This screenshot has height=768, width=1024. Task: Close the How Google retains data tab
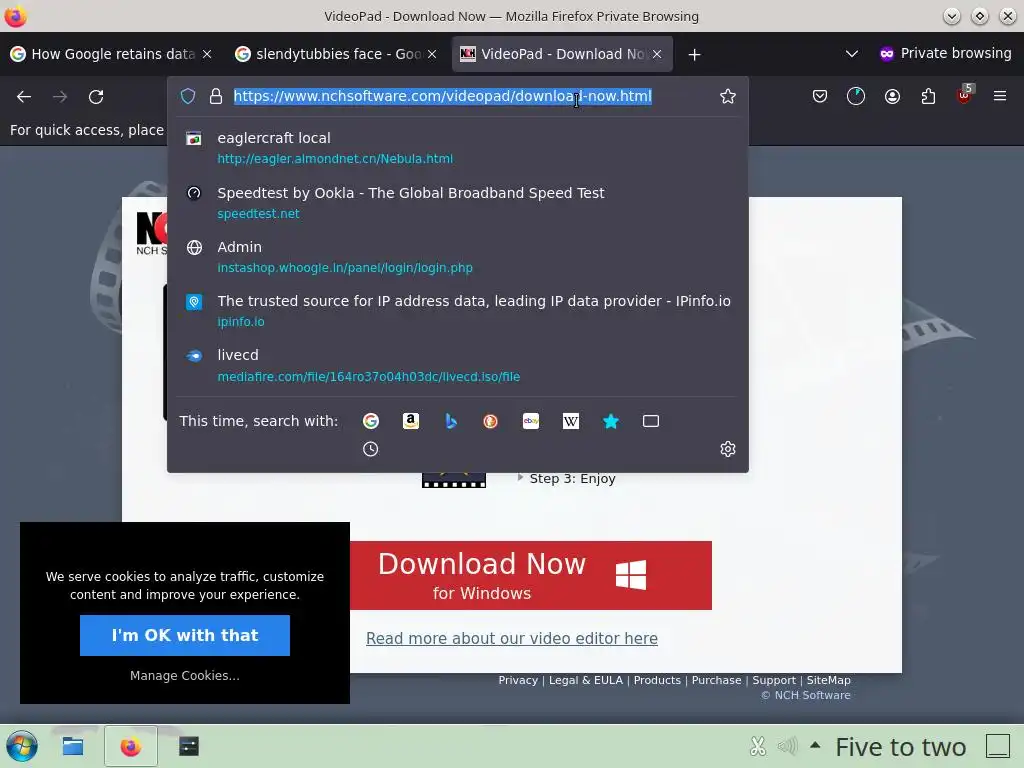click(207, 54)
